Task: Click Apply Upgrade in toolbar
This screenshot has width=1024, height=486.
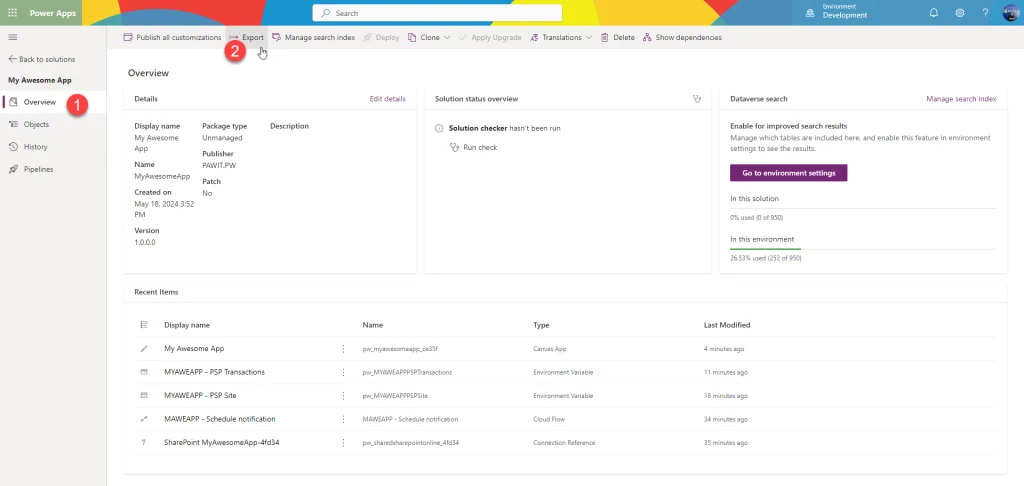Action: [x=490, y=38]
